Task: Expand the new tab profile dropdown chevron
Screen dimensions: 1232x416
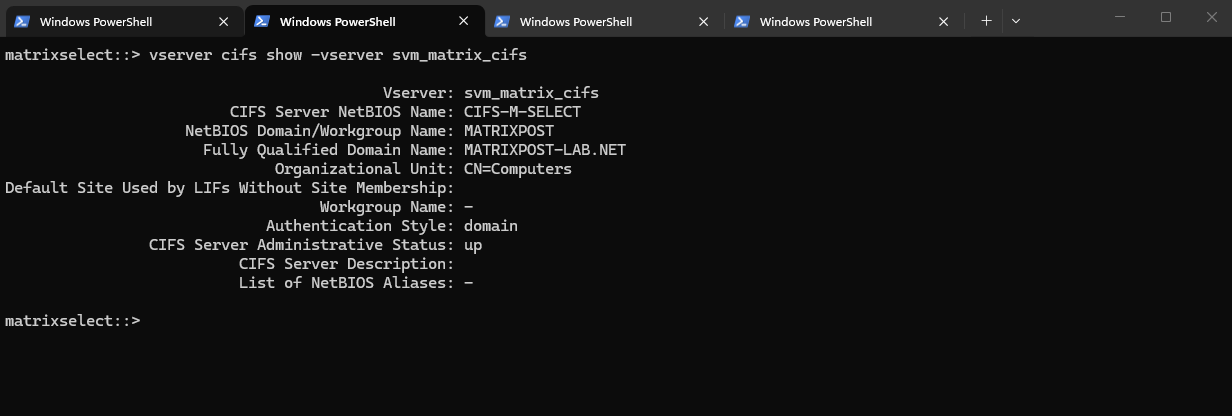Action: tap(1016, 21)
